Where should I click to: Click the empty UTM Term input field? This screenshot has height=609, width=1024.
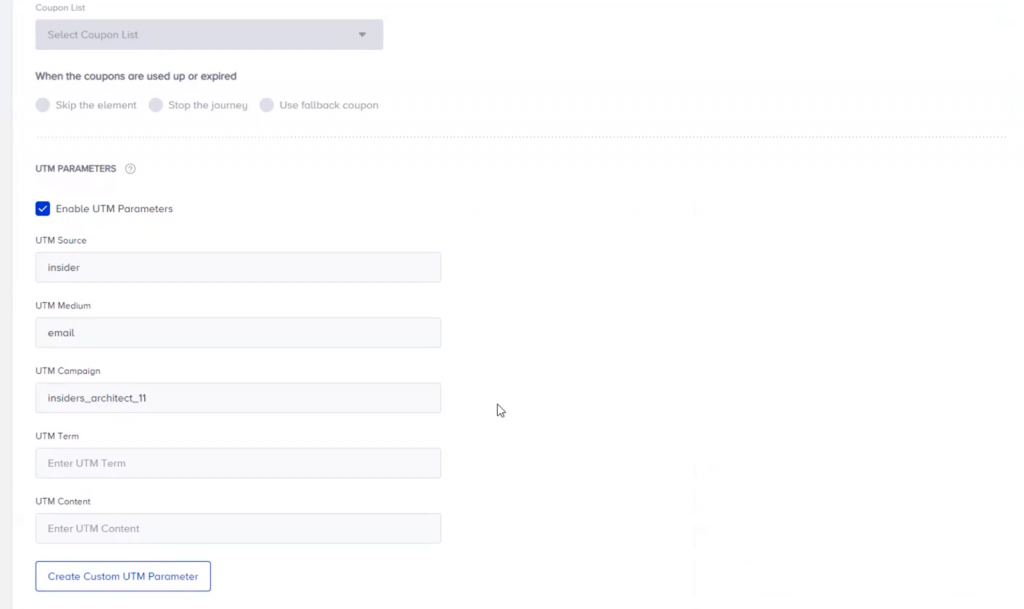click(x=238, y=463)
